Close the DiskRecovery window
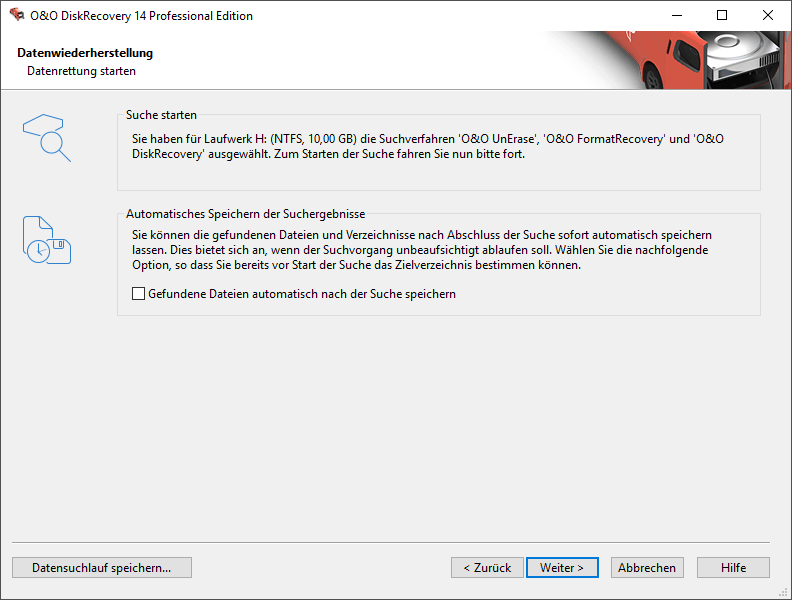Screen dimensions: 792x600 point(768,16)
